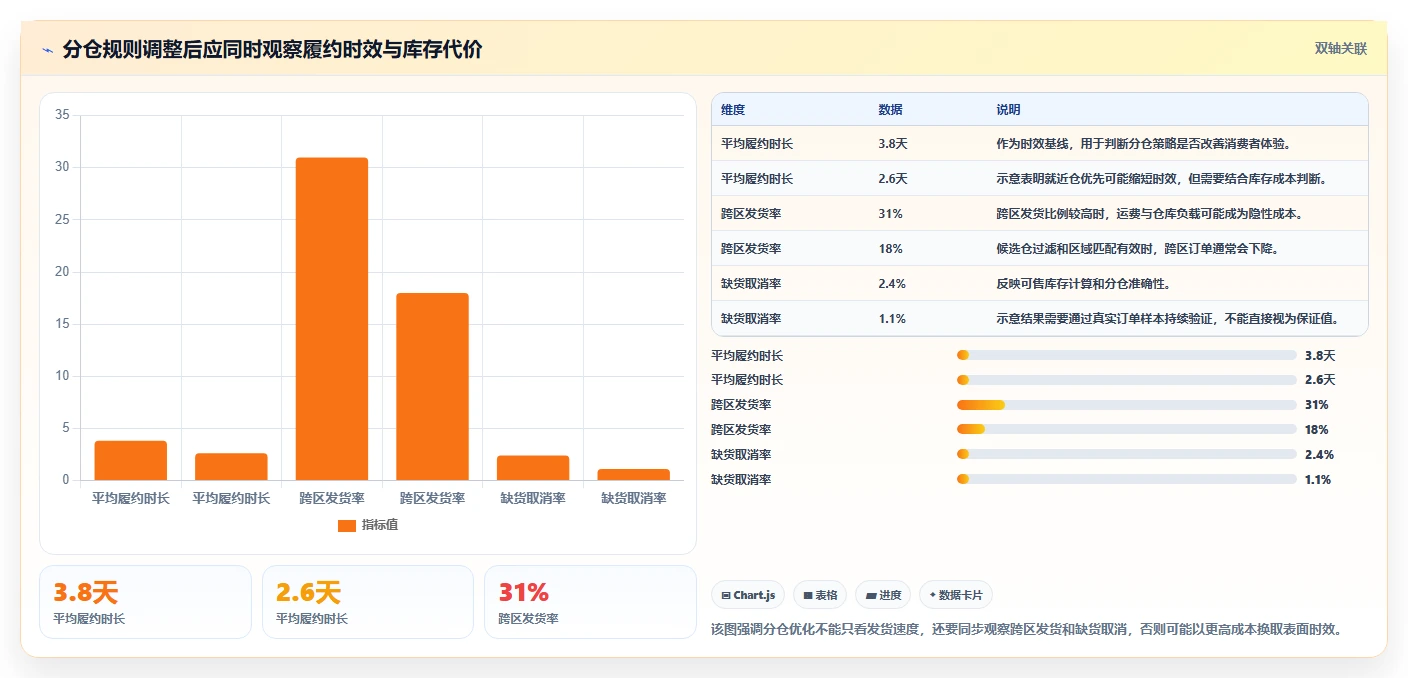The width and height of the screenshot is (1408, 678).
Task: Click the 说明 table column header
Action: (x=1008, y=110)
